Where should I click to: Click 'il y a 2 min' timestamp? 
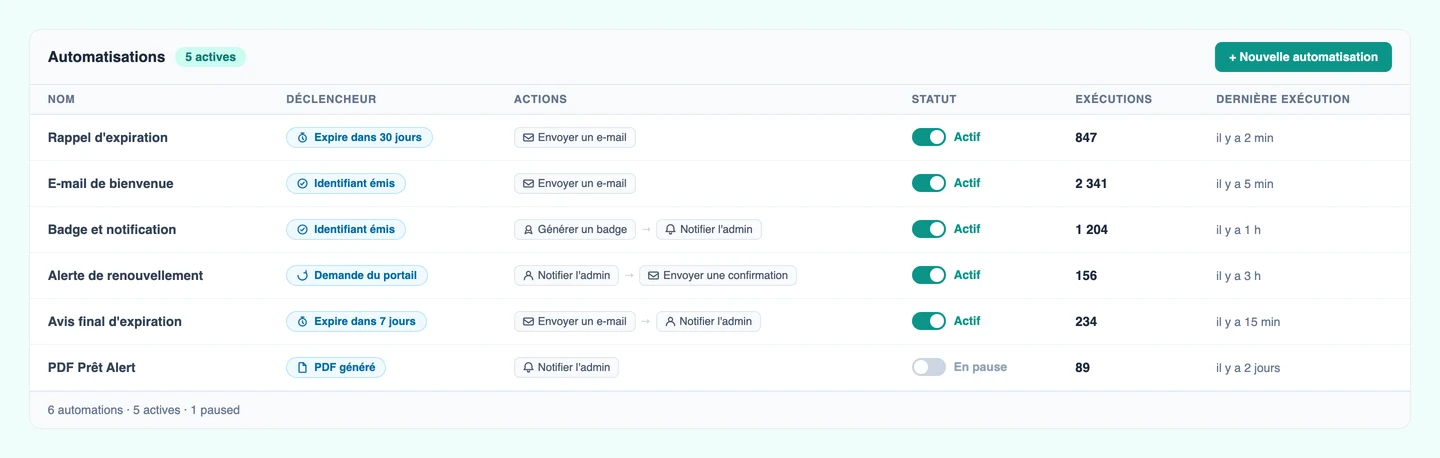pyautogui.click(x=1245, y=138)
